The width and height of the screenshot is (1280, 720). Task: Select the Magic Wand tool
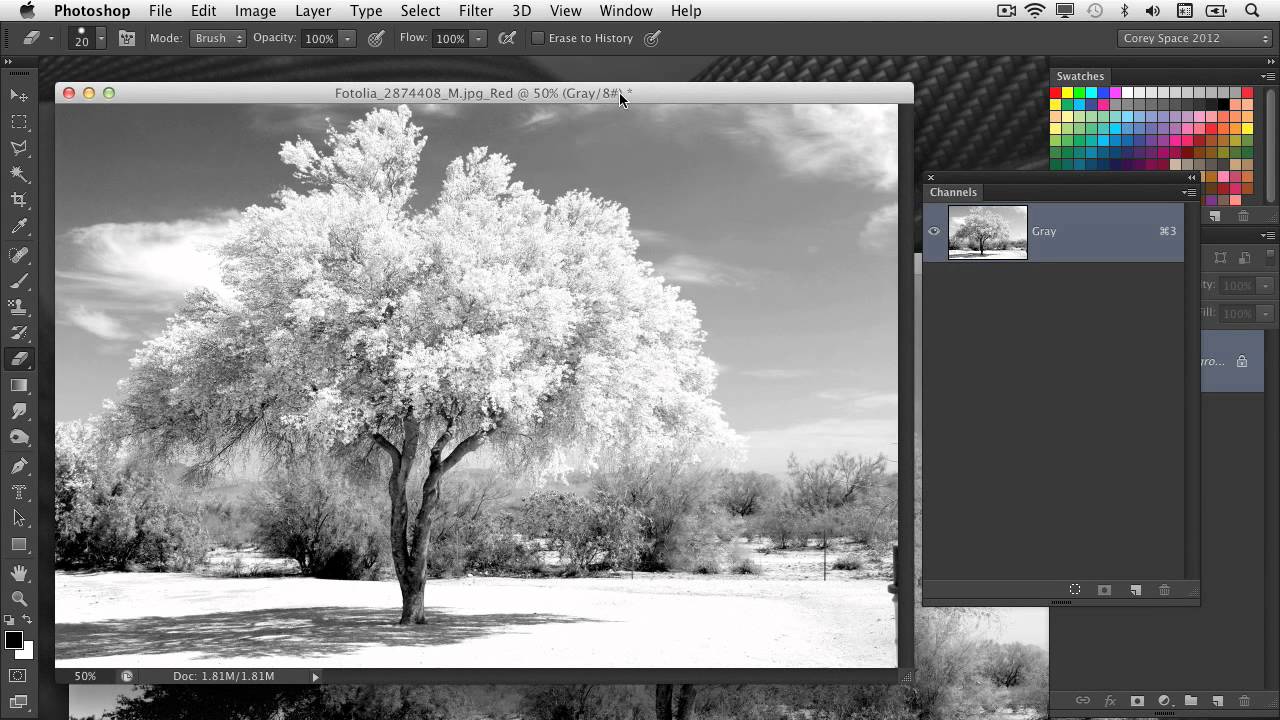click(19, 174)
